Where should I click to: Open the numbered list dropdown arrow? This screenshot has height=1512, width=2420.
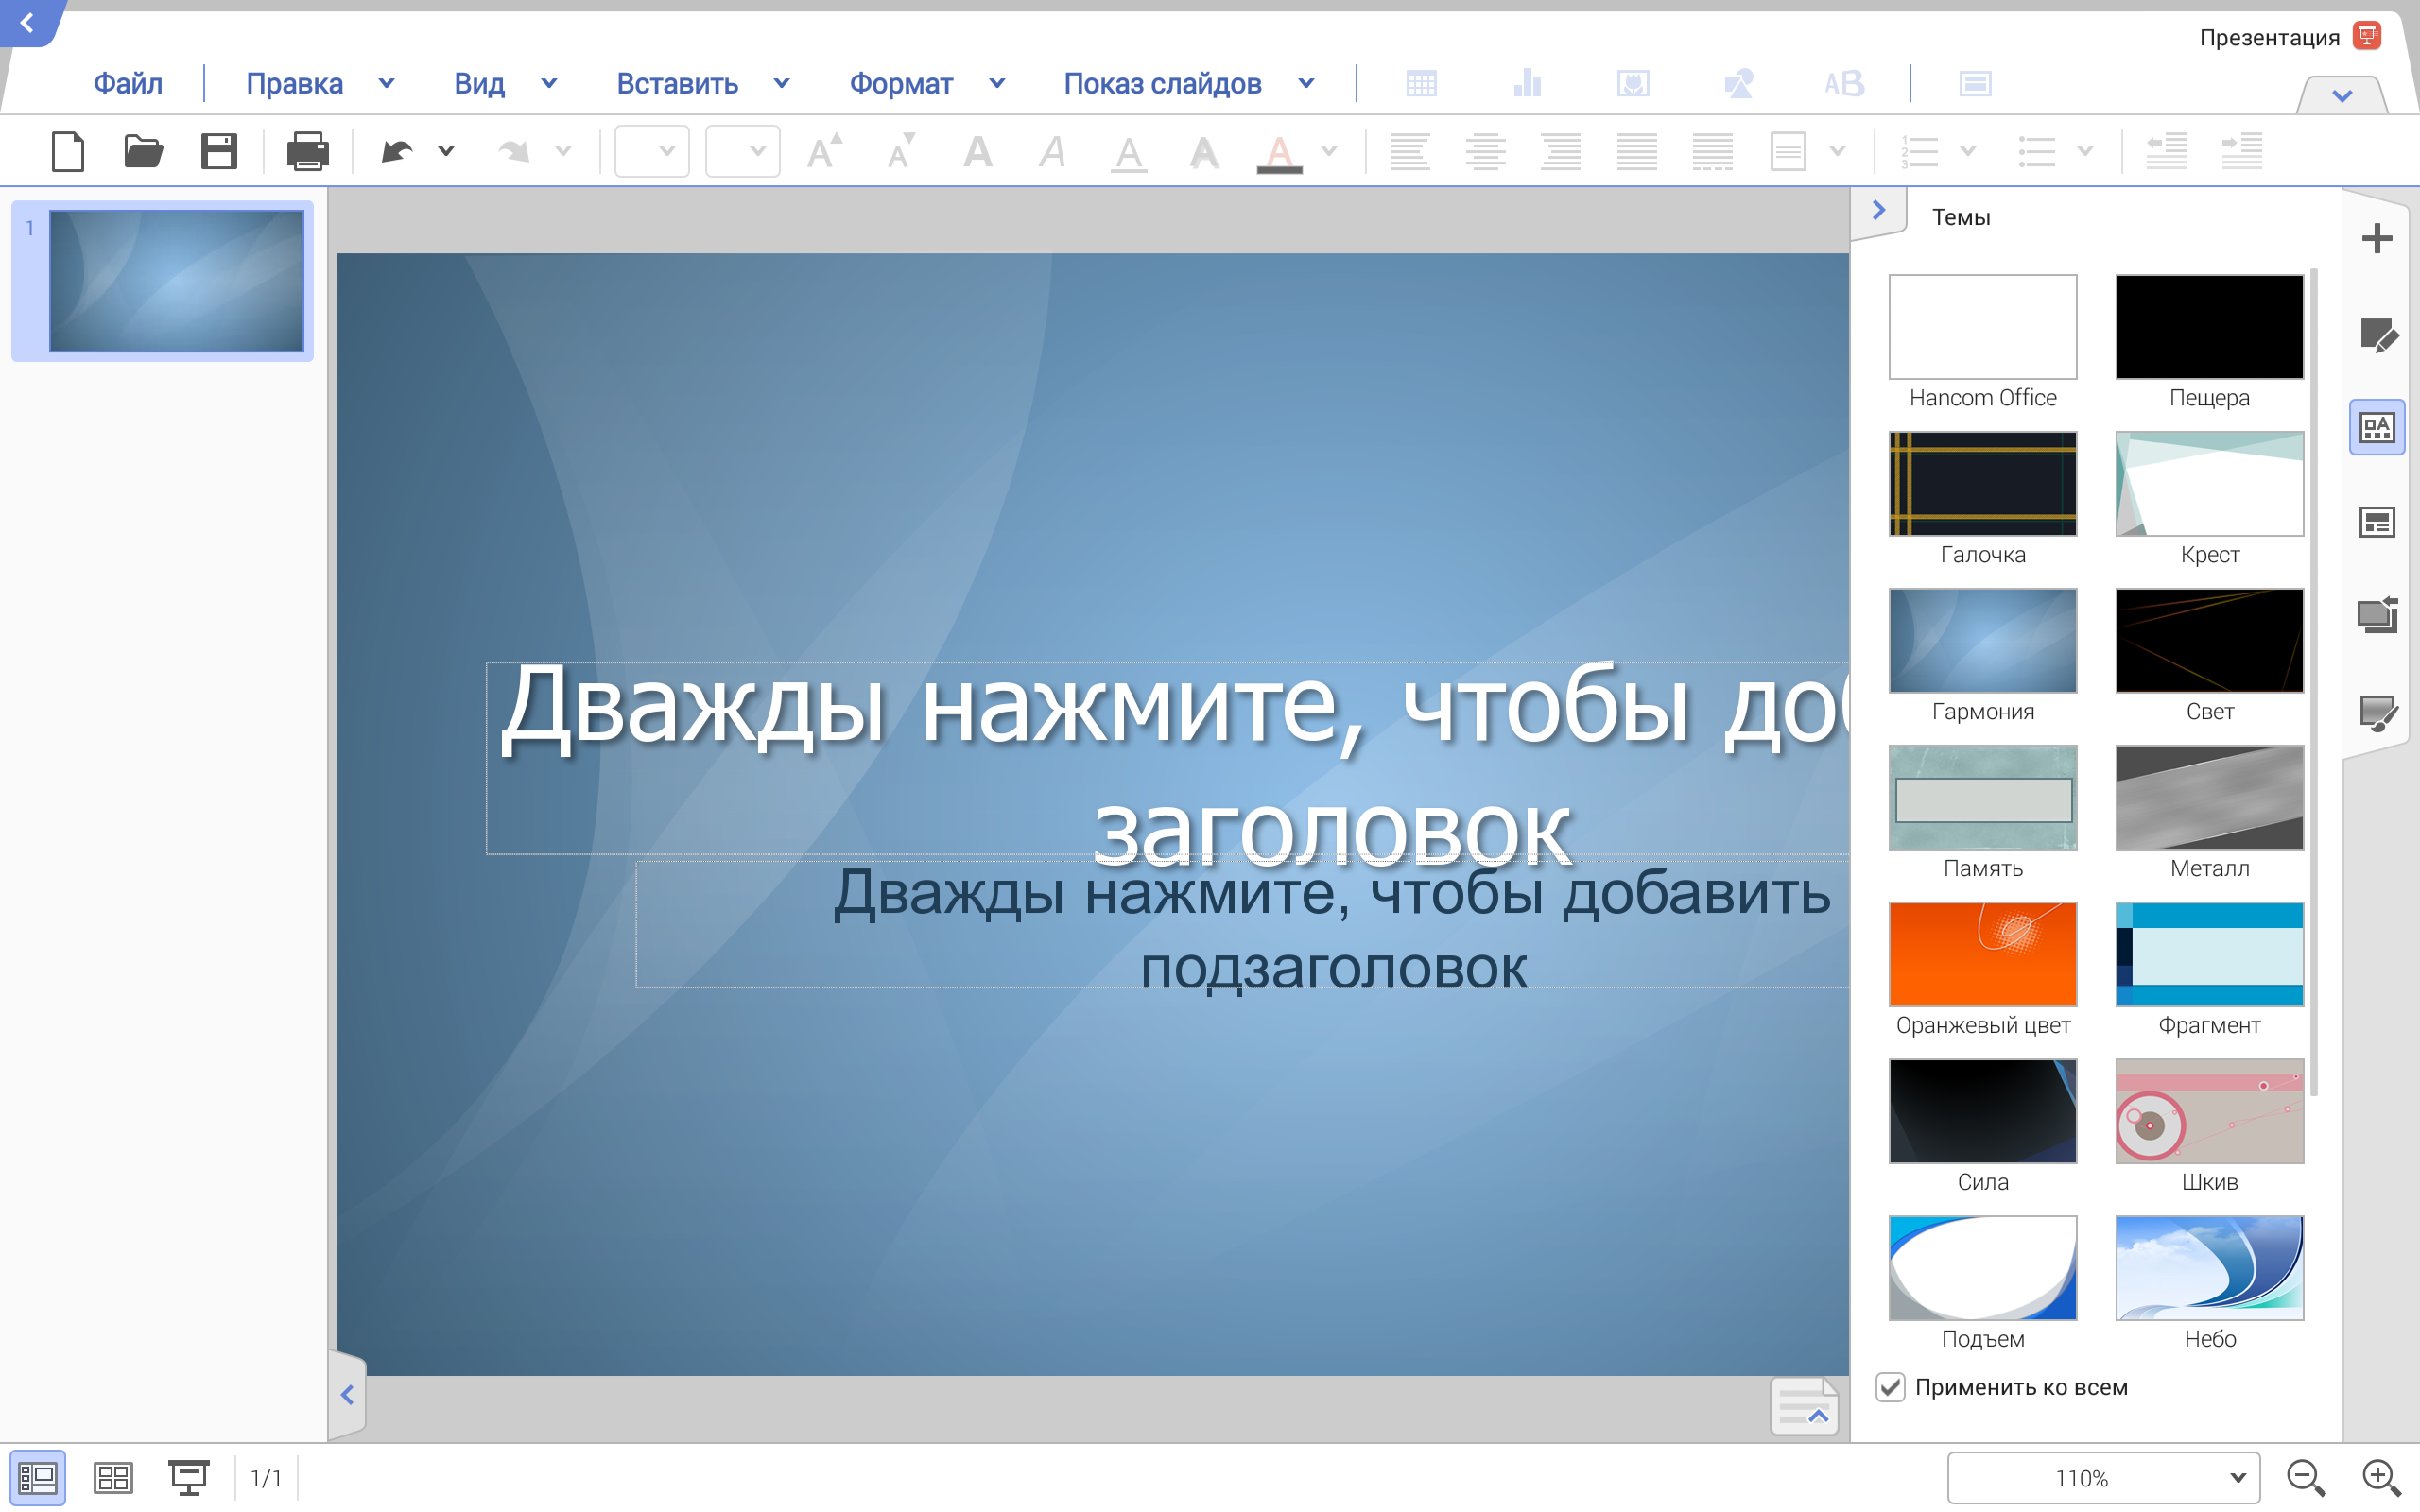[x=1968, y=152]
